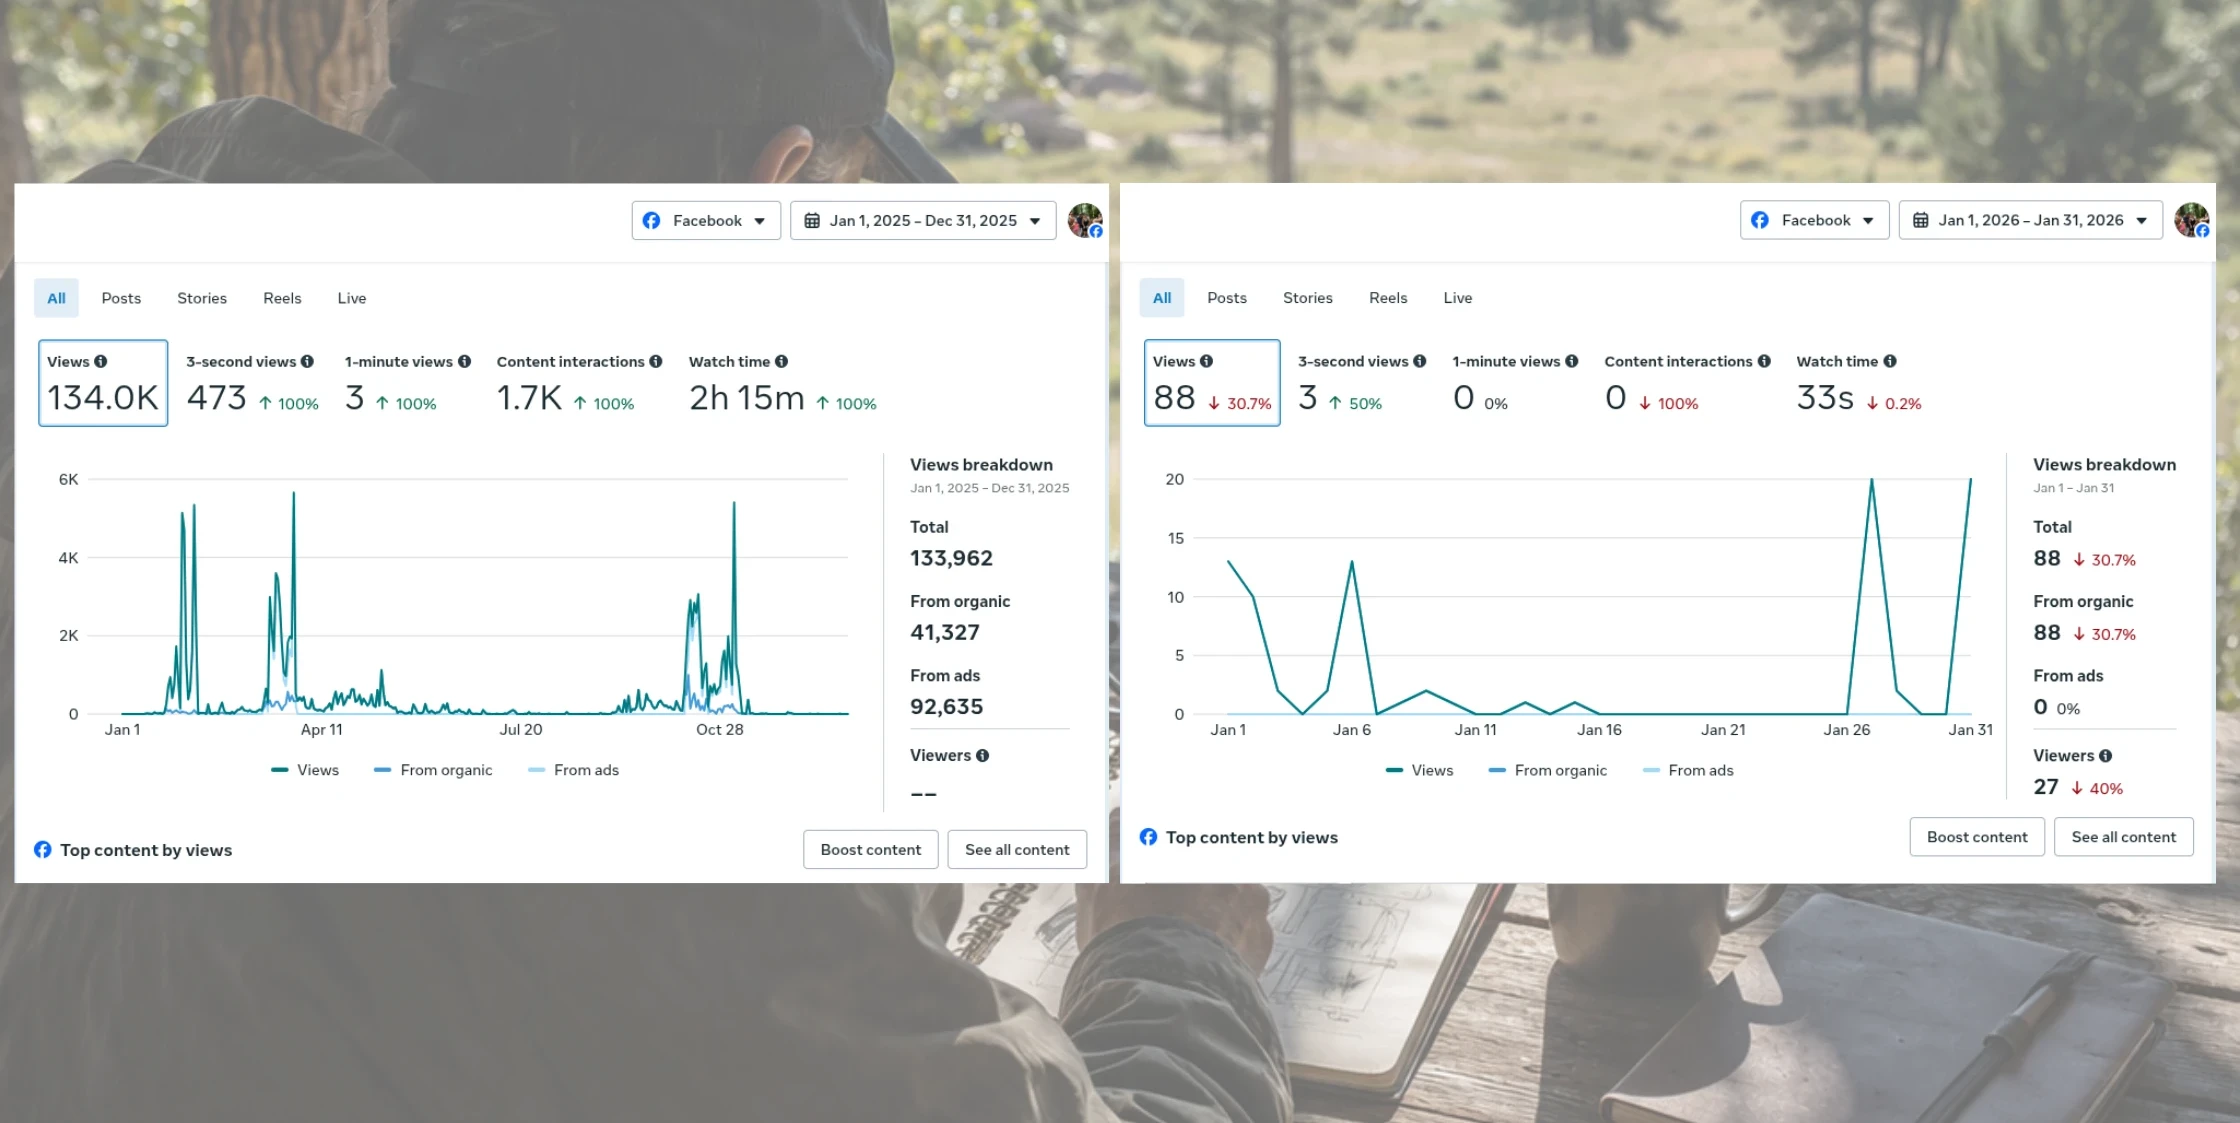2240x1123 pixels.
Task: Open Jan 1, 2026 – Jan 31, 2026 date picker
Action: tap(2030, 220)
